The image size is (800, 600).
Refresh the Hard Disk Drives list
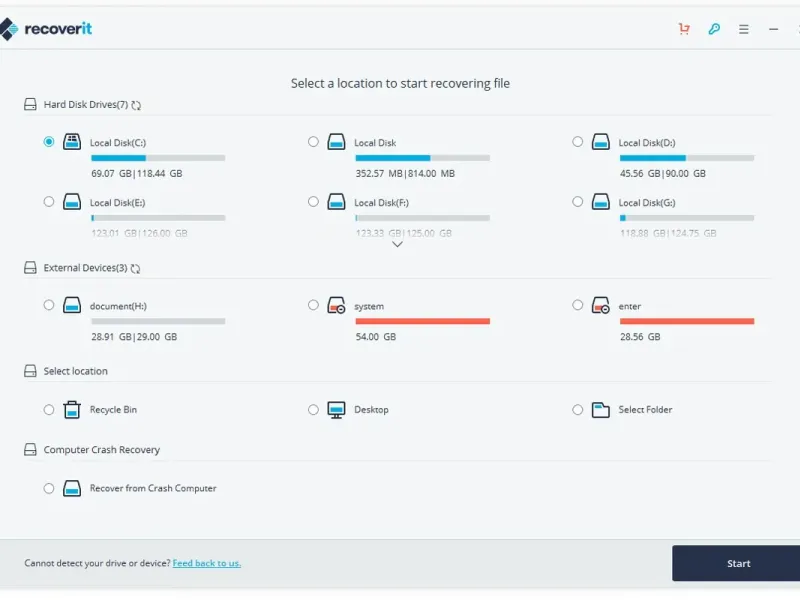136,105
